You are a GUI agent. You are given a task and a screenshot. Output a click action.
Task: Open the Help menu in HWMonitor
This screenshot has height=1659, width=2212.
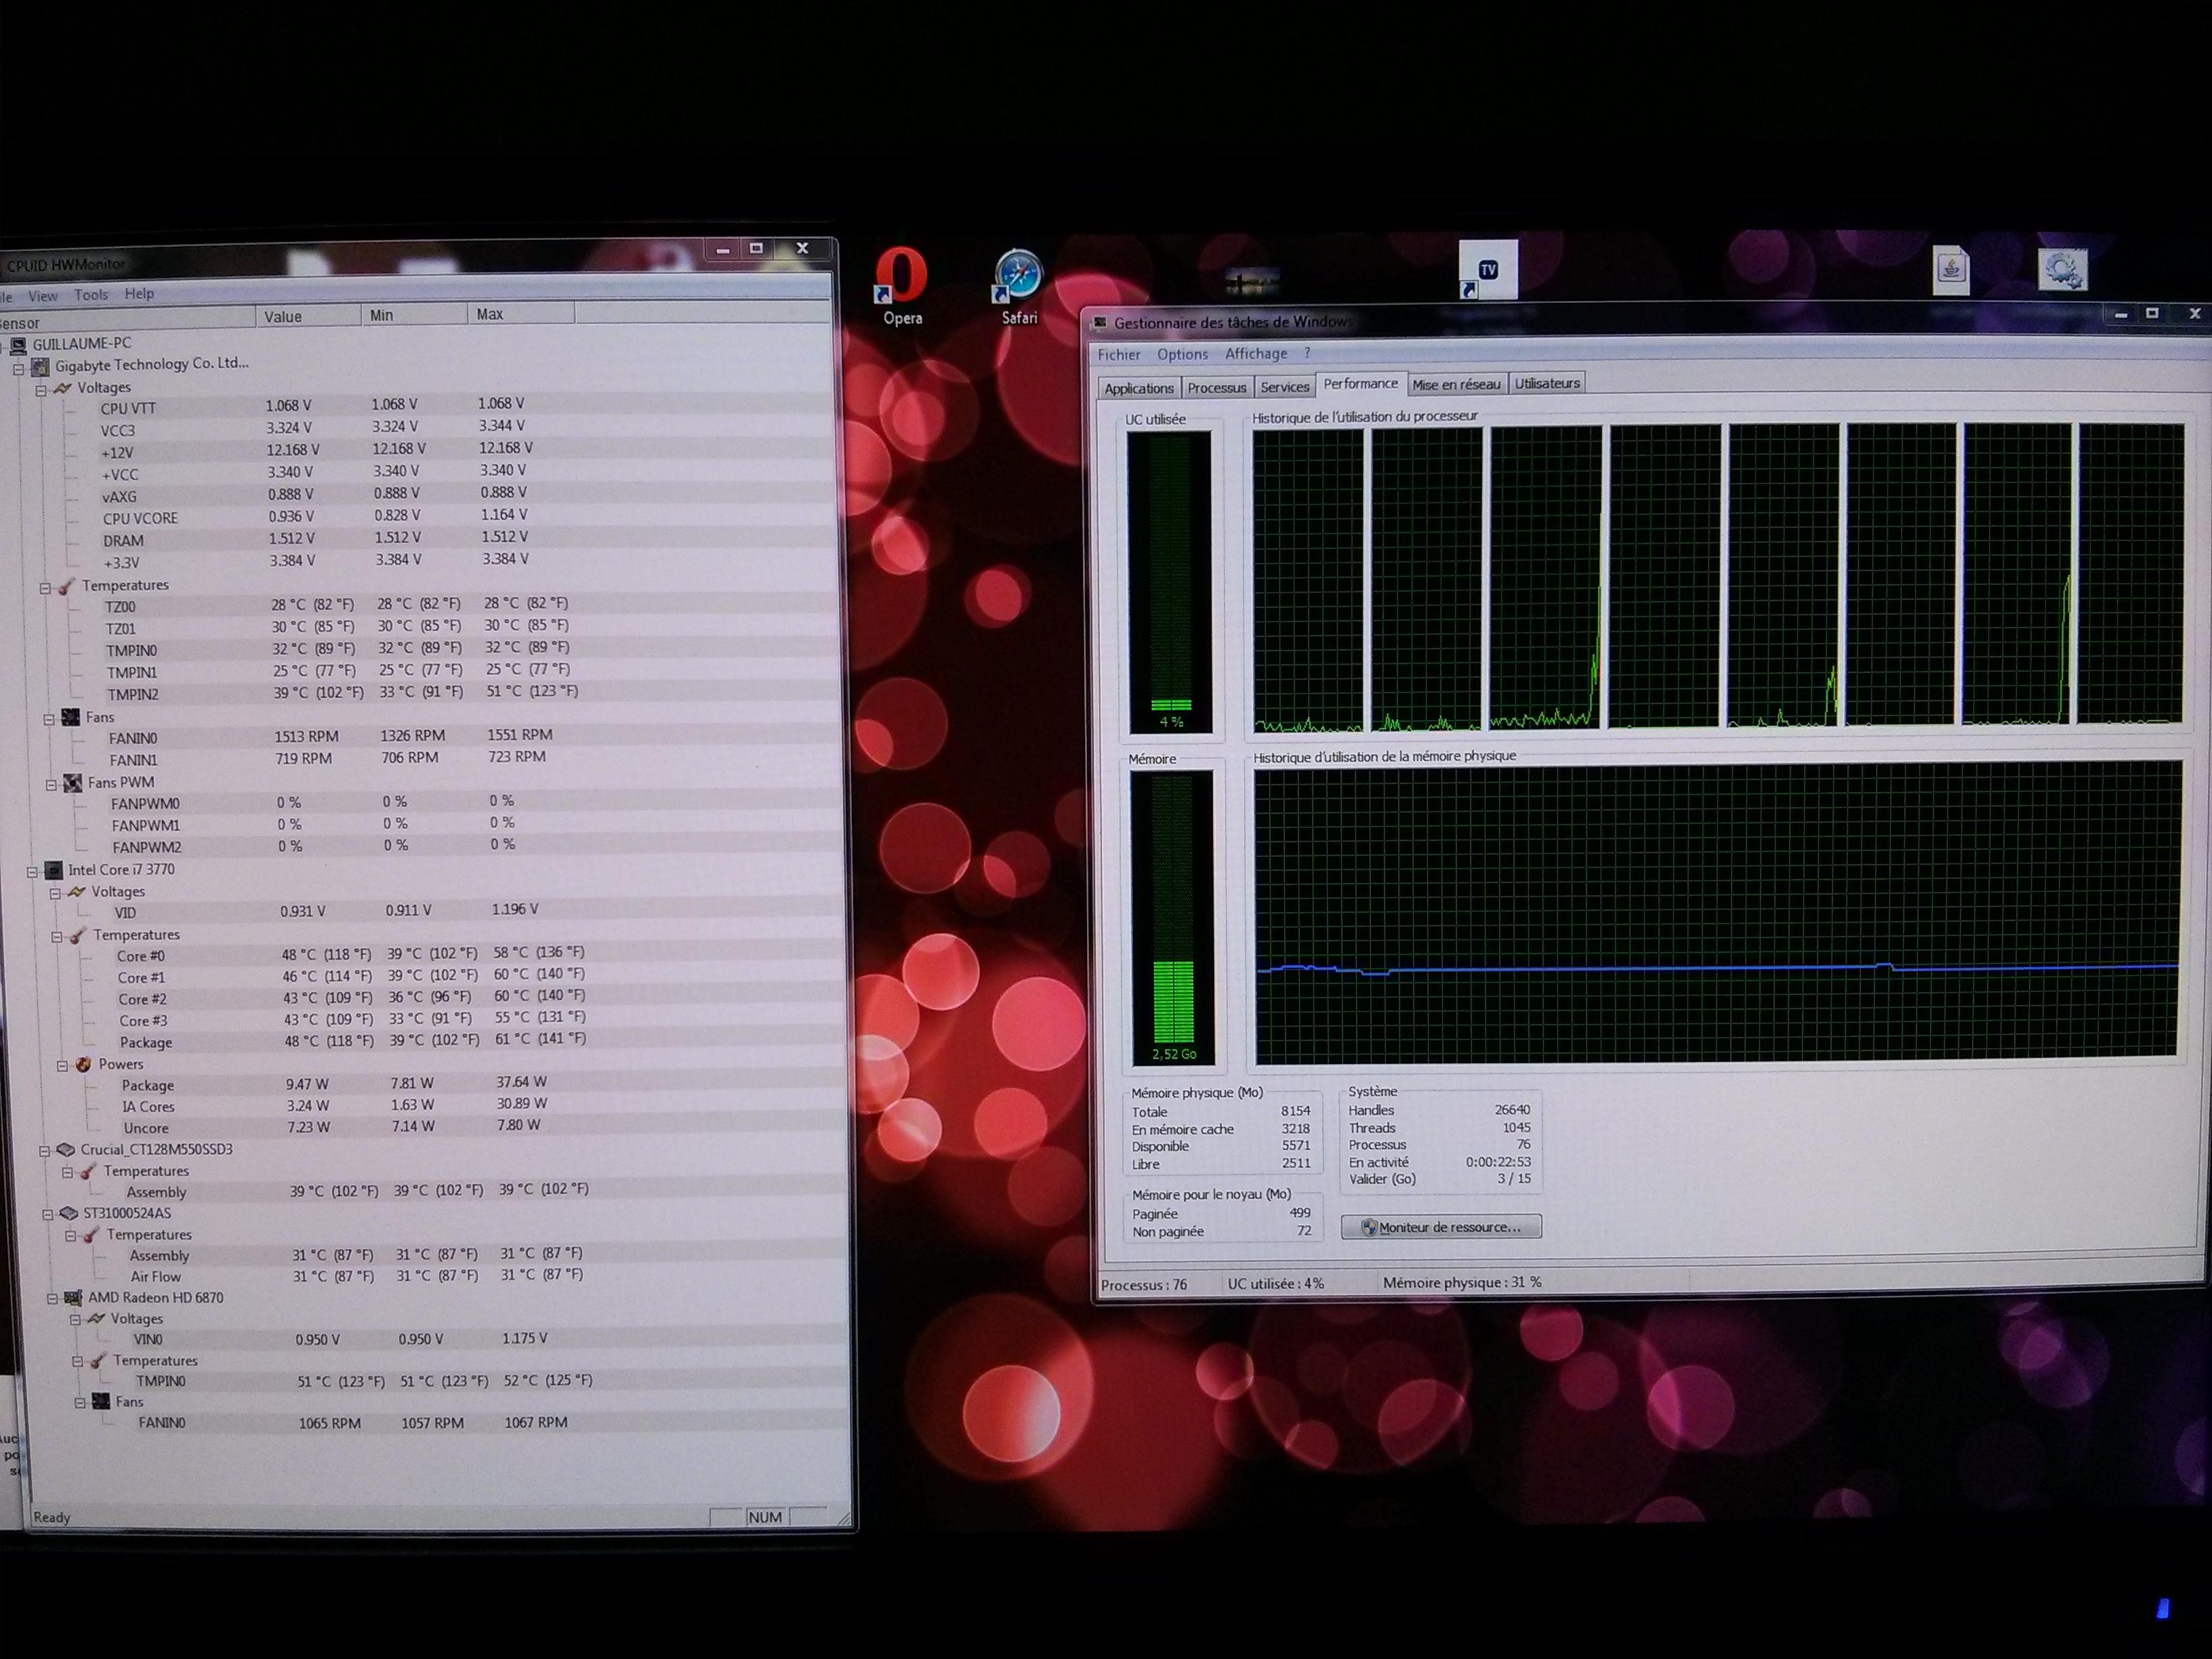coord(139,294)
